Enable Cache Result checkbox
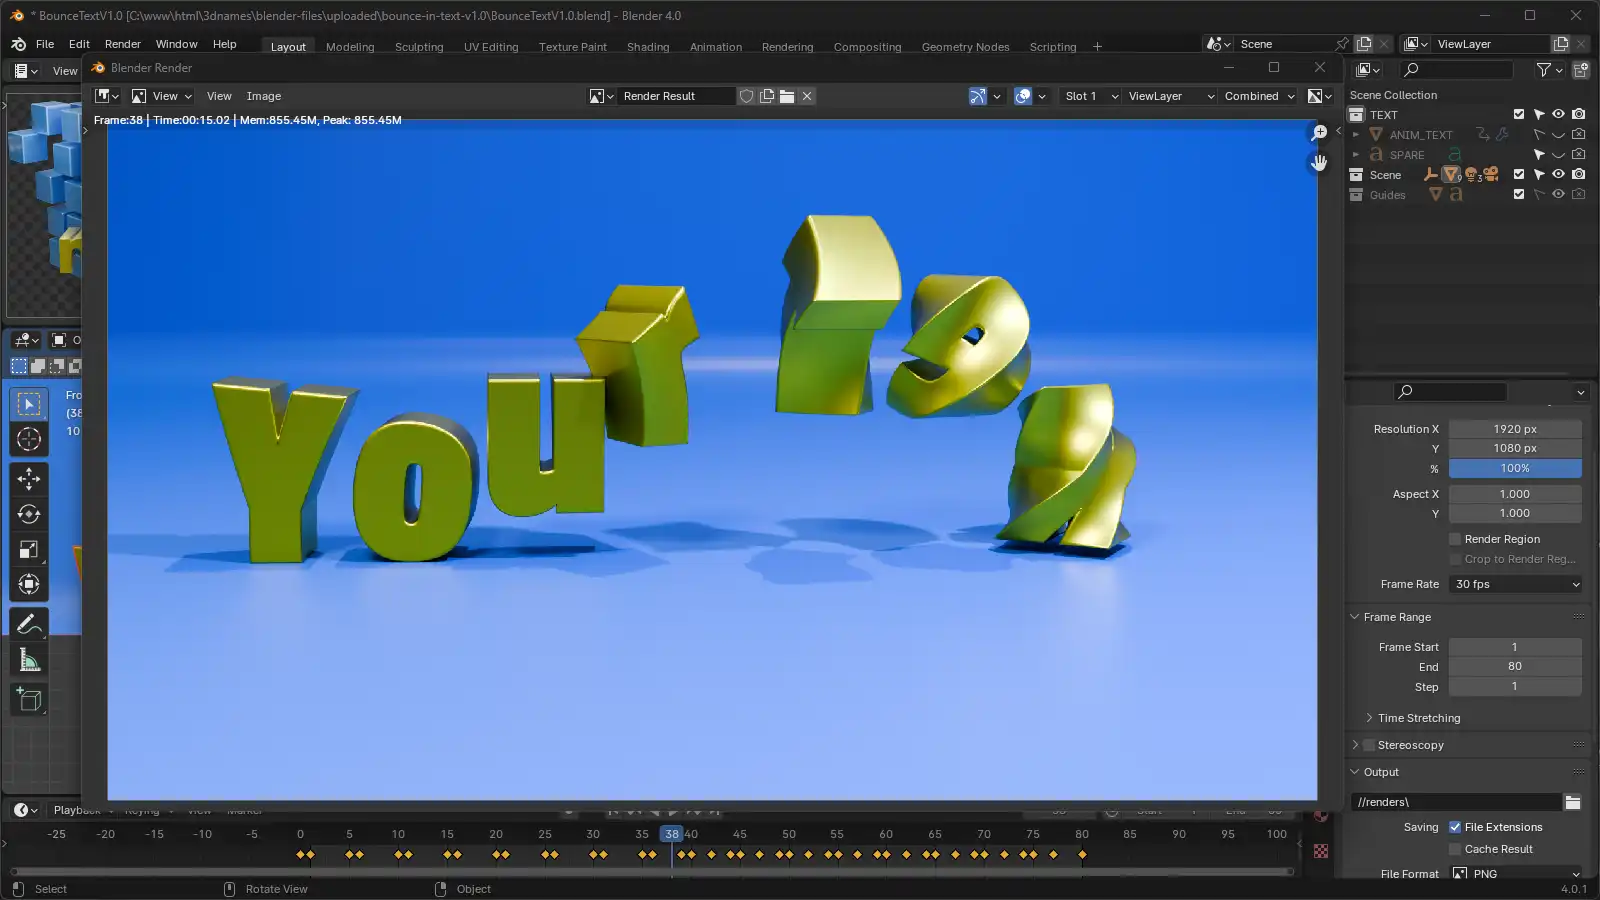1600x900 pixels. click(1455, 849)
